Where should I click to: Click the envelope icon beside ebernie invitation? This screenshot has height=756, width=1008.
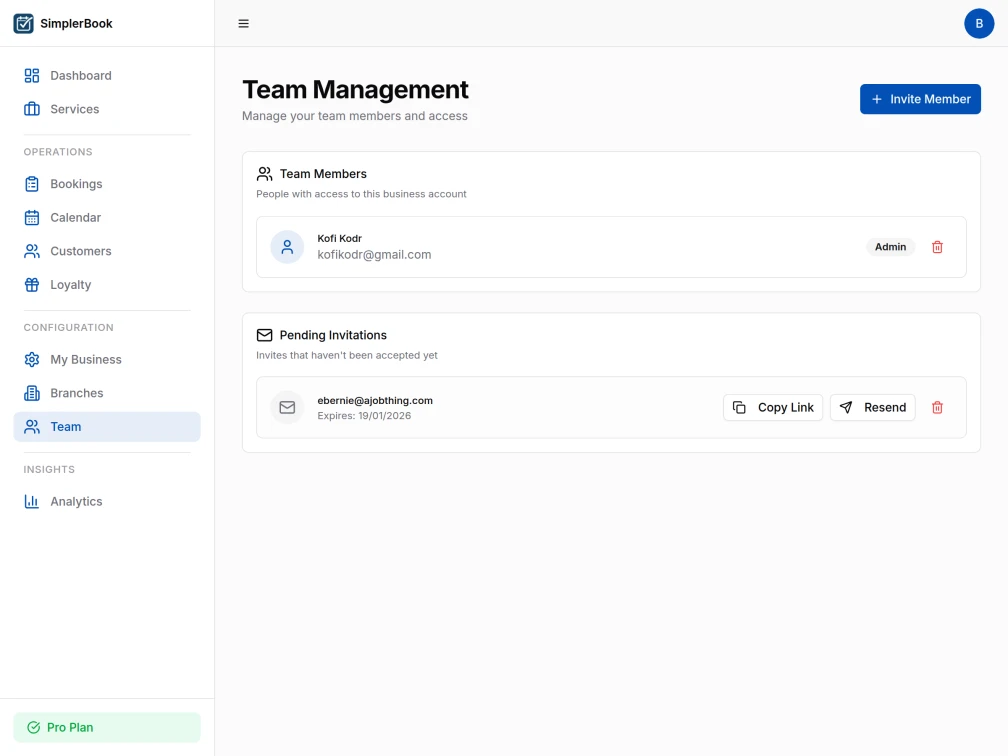tap(287, 408)
